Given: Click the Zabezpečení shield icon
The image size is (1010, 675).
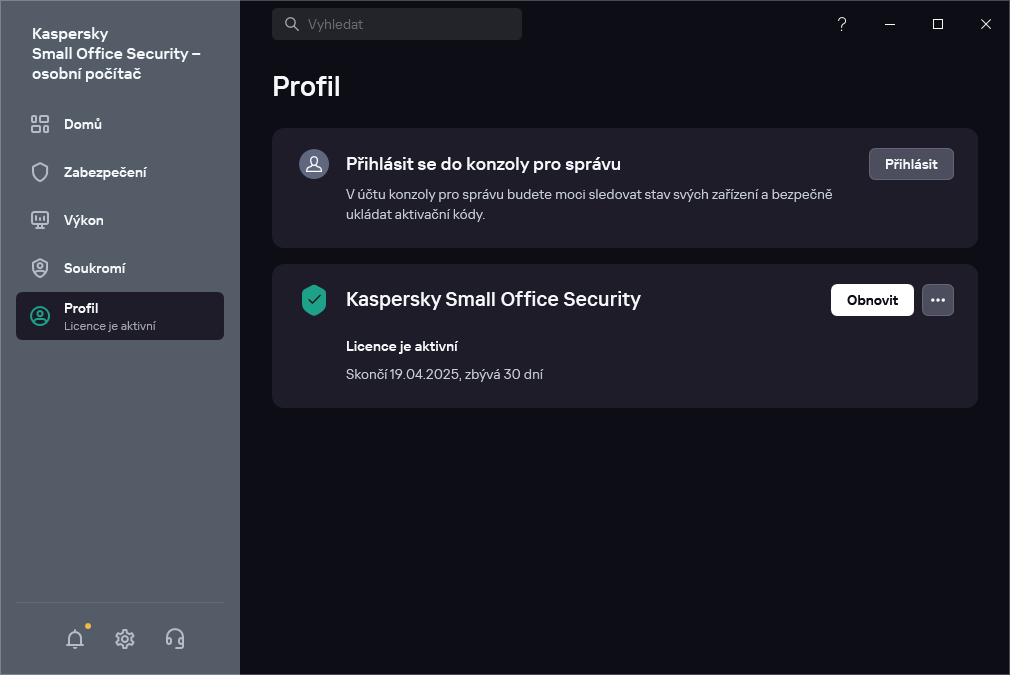Looking at the screenshot, I should [40, 172].
